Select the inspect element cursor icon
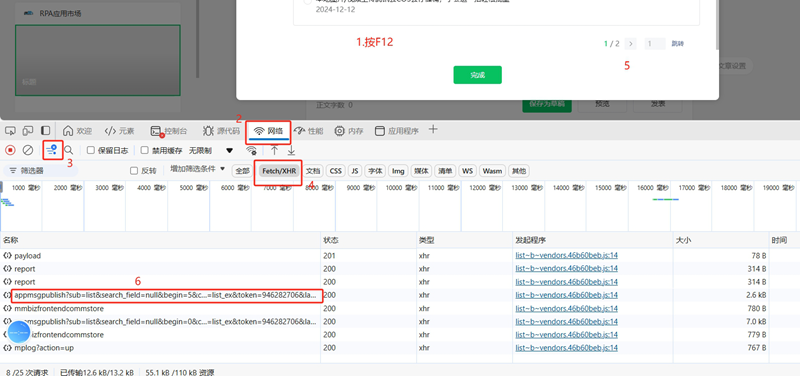 coord(10,131)
